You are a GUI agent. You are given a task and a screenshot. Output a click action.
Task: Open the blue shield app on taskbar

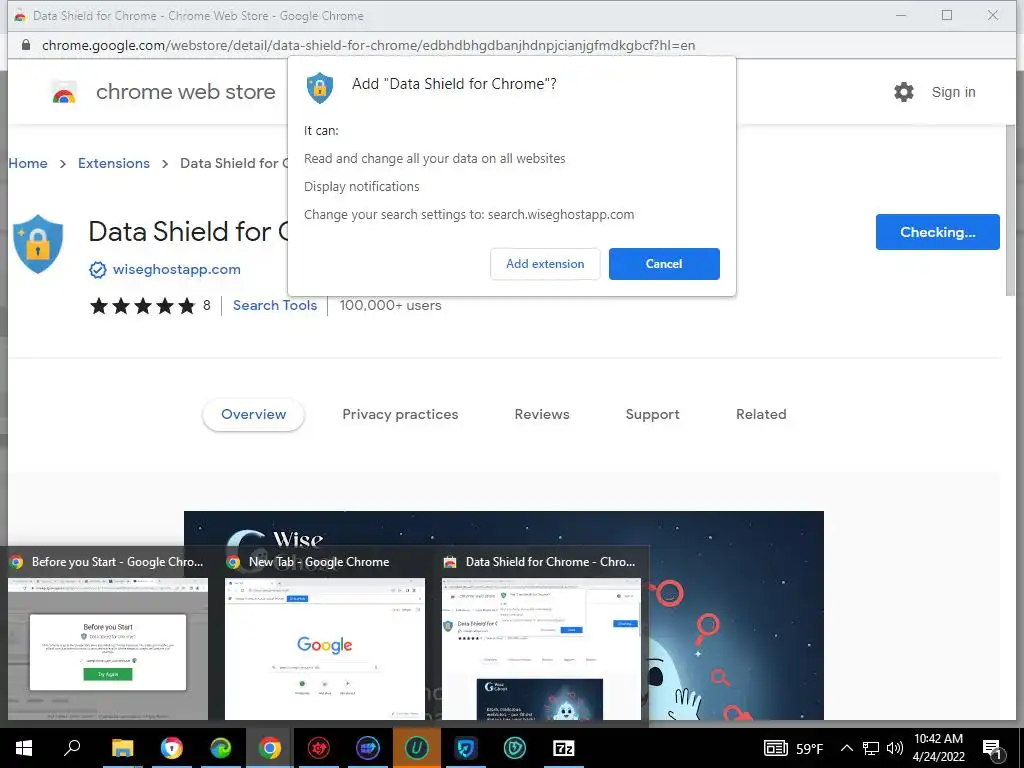pyautogui.click(x=466, y=748)
